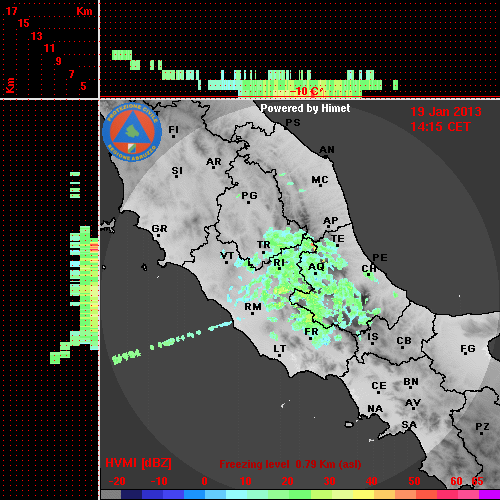
Task: Click the FI city label
Action: [x=173, y=129]
